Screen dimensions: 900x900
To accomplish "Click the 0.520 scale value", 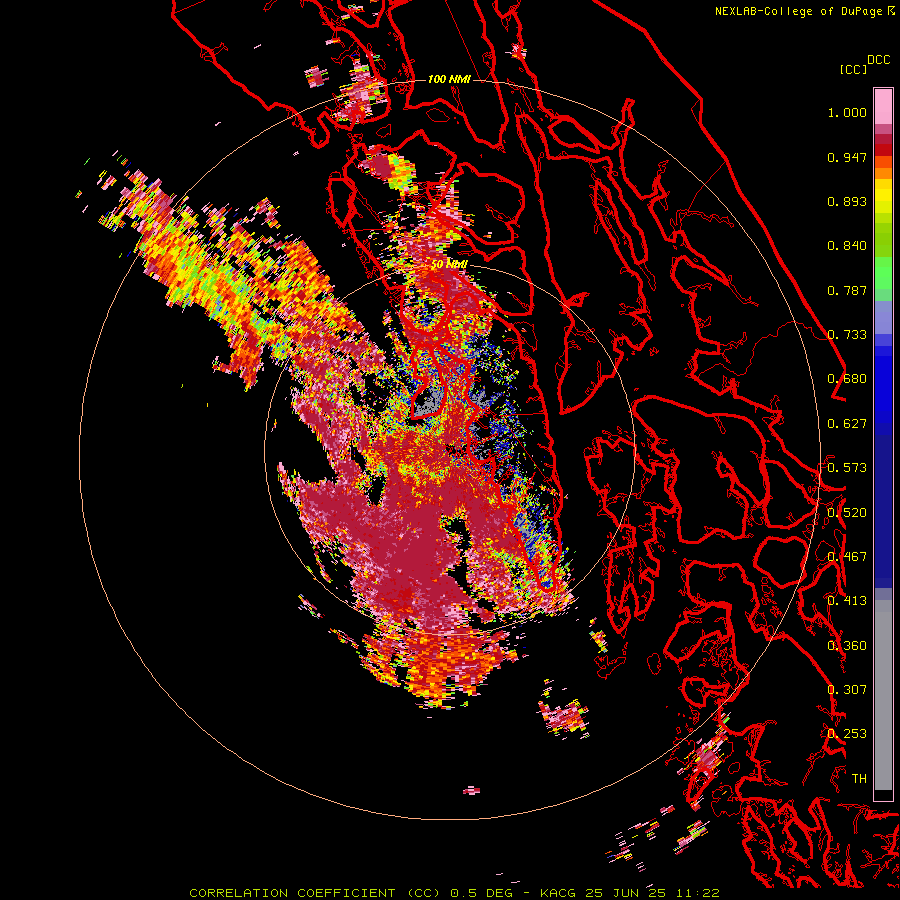I will 847,513.
